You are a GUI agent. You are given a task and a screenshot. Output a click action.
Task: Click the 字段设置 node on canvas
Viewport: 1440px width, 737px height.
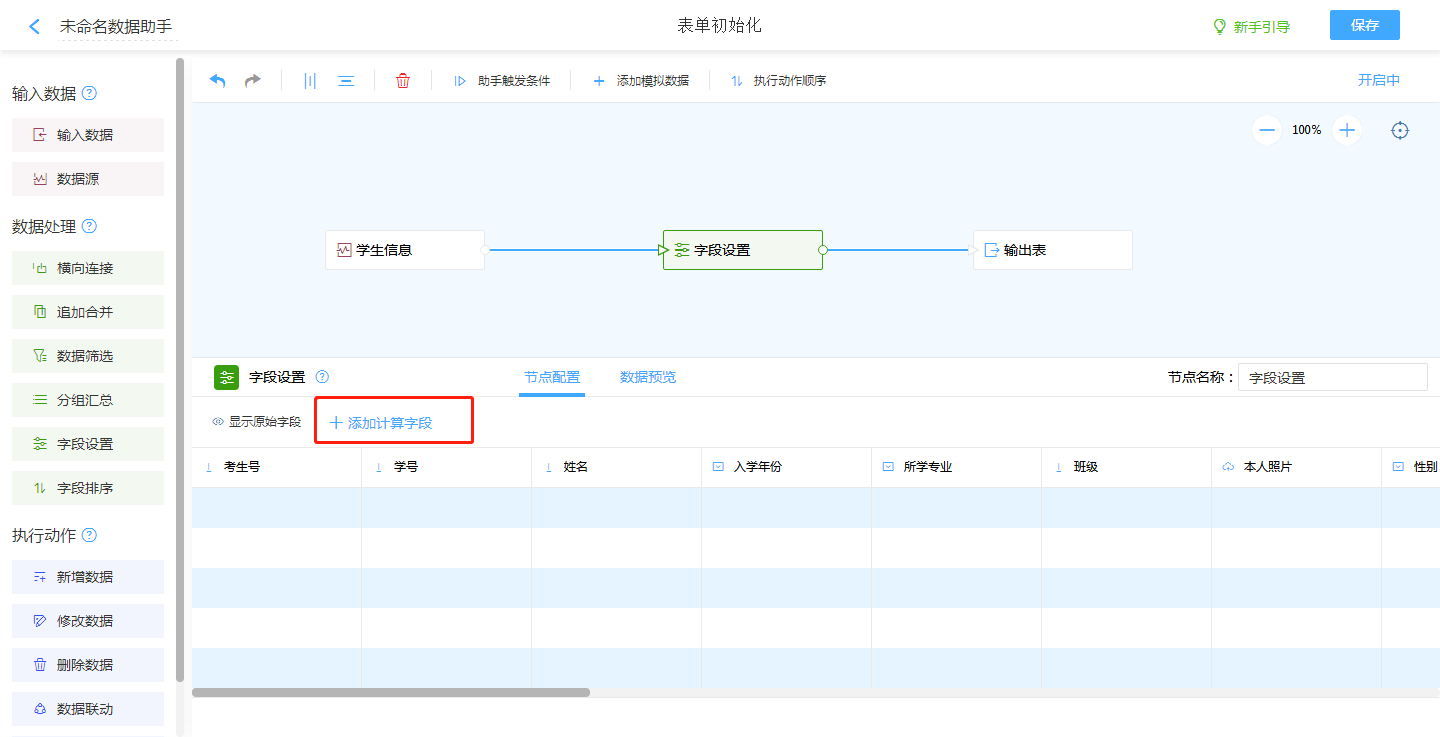[743, 250]
